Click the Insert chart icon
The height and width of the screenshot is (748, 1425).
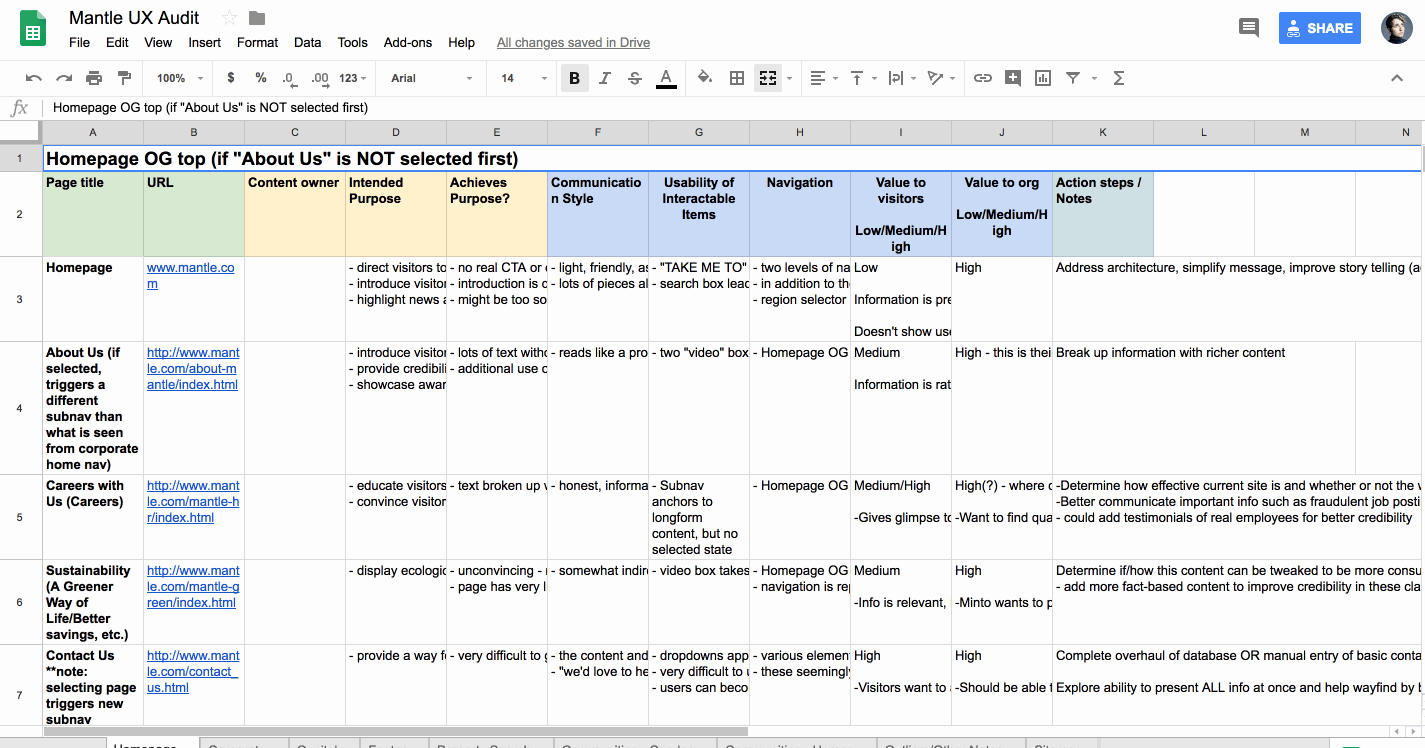pos(1043,78)
